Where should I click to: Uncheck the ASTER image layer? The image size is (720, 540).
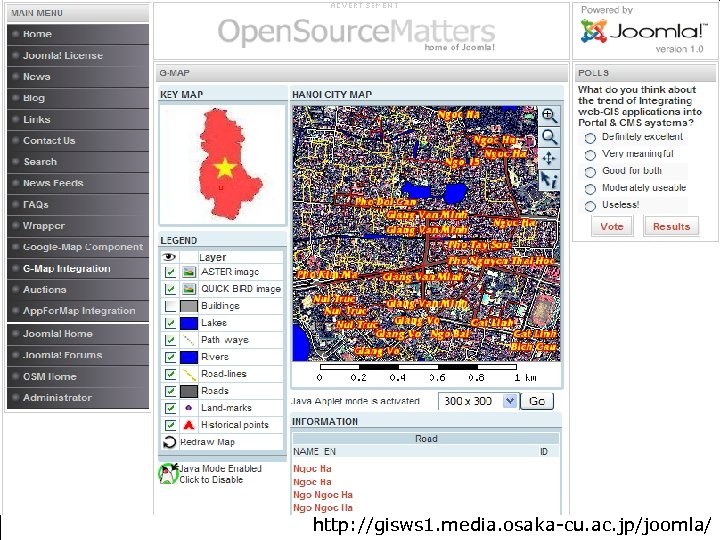click(170, 272)
